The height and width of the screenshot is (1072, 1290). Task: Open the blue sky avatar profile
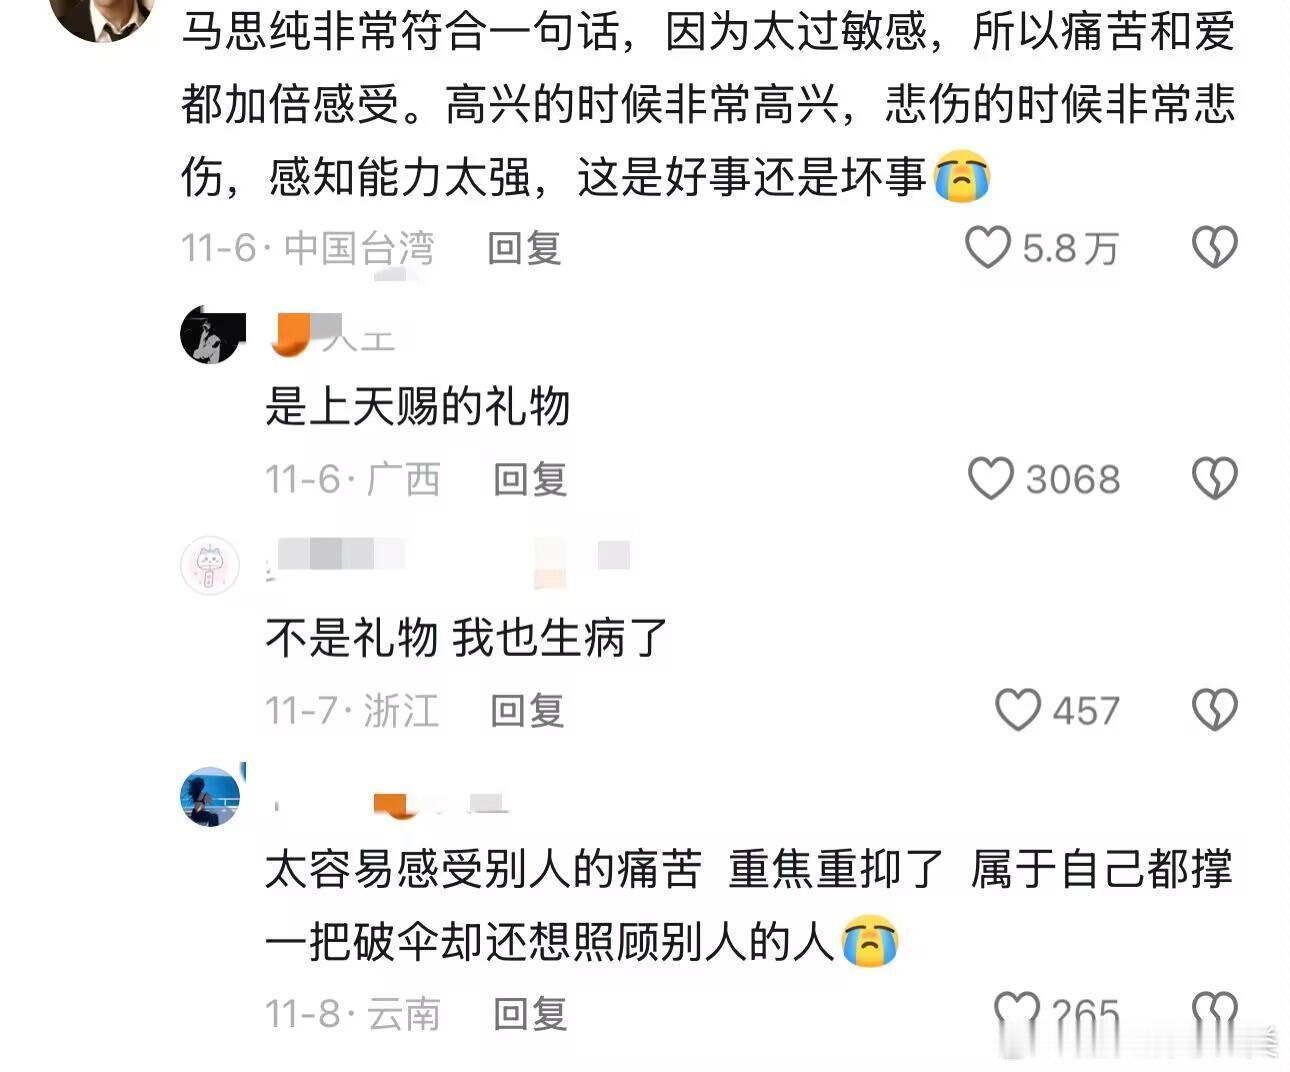[211, 796]
